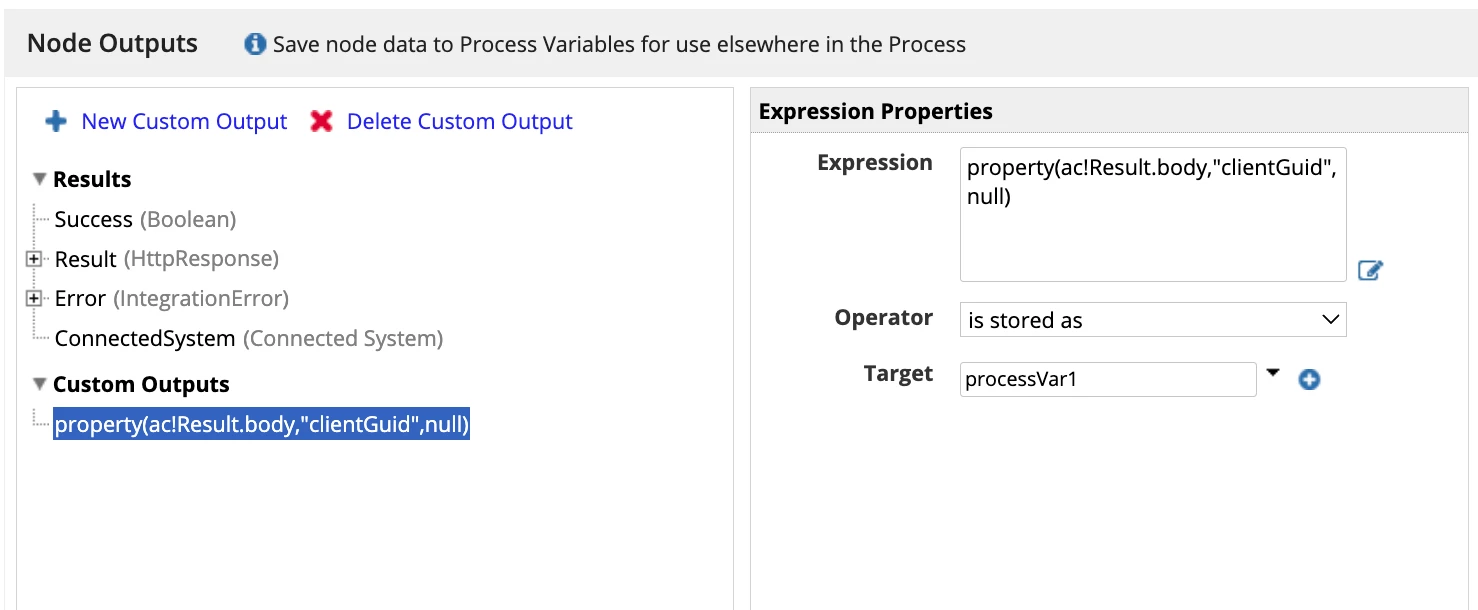Click the Target processVar1 input field
Viewport: 1478px width, 610px height.
pyautogui.click(x=1108, y=380)
